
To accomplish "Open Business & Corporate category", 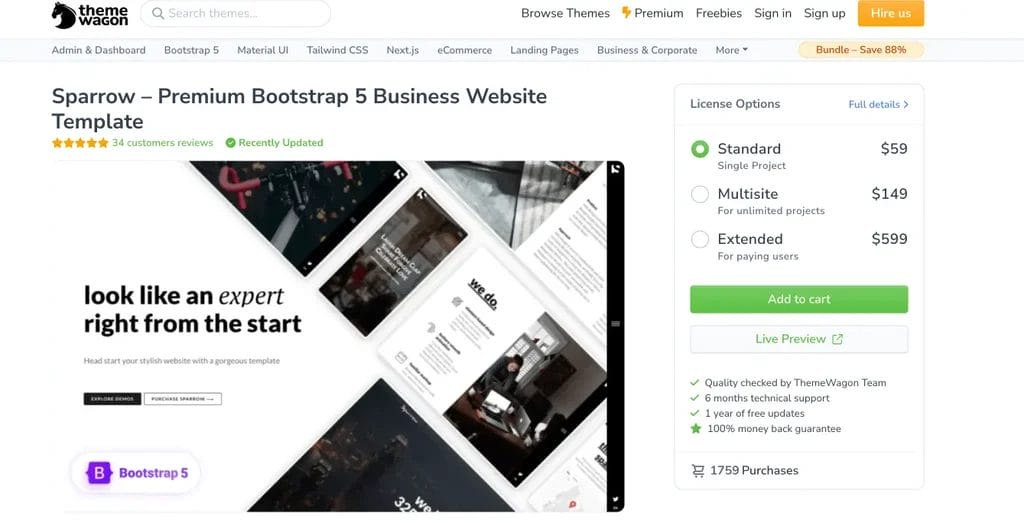I will (647, 50).
